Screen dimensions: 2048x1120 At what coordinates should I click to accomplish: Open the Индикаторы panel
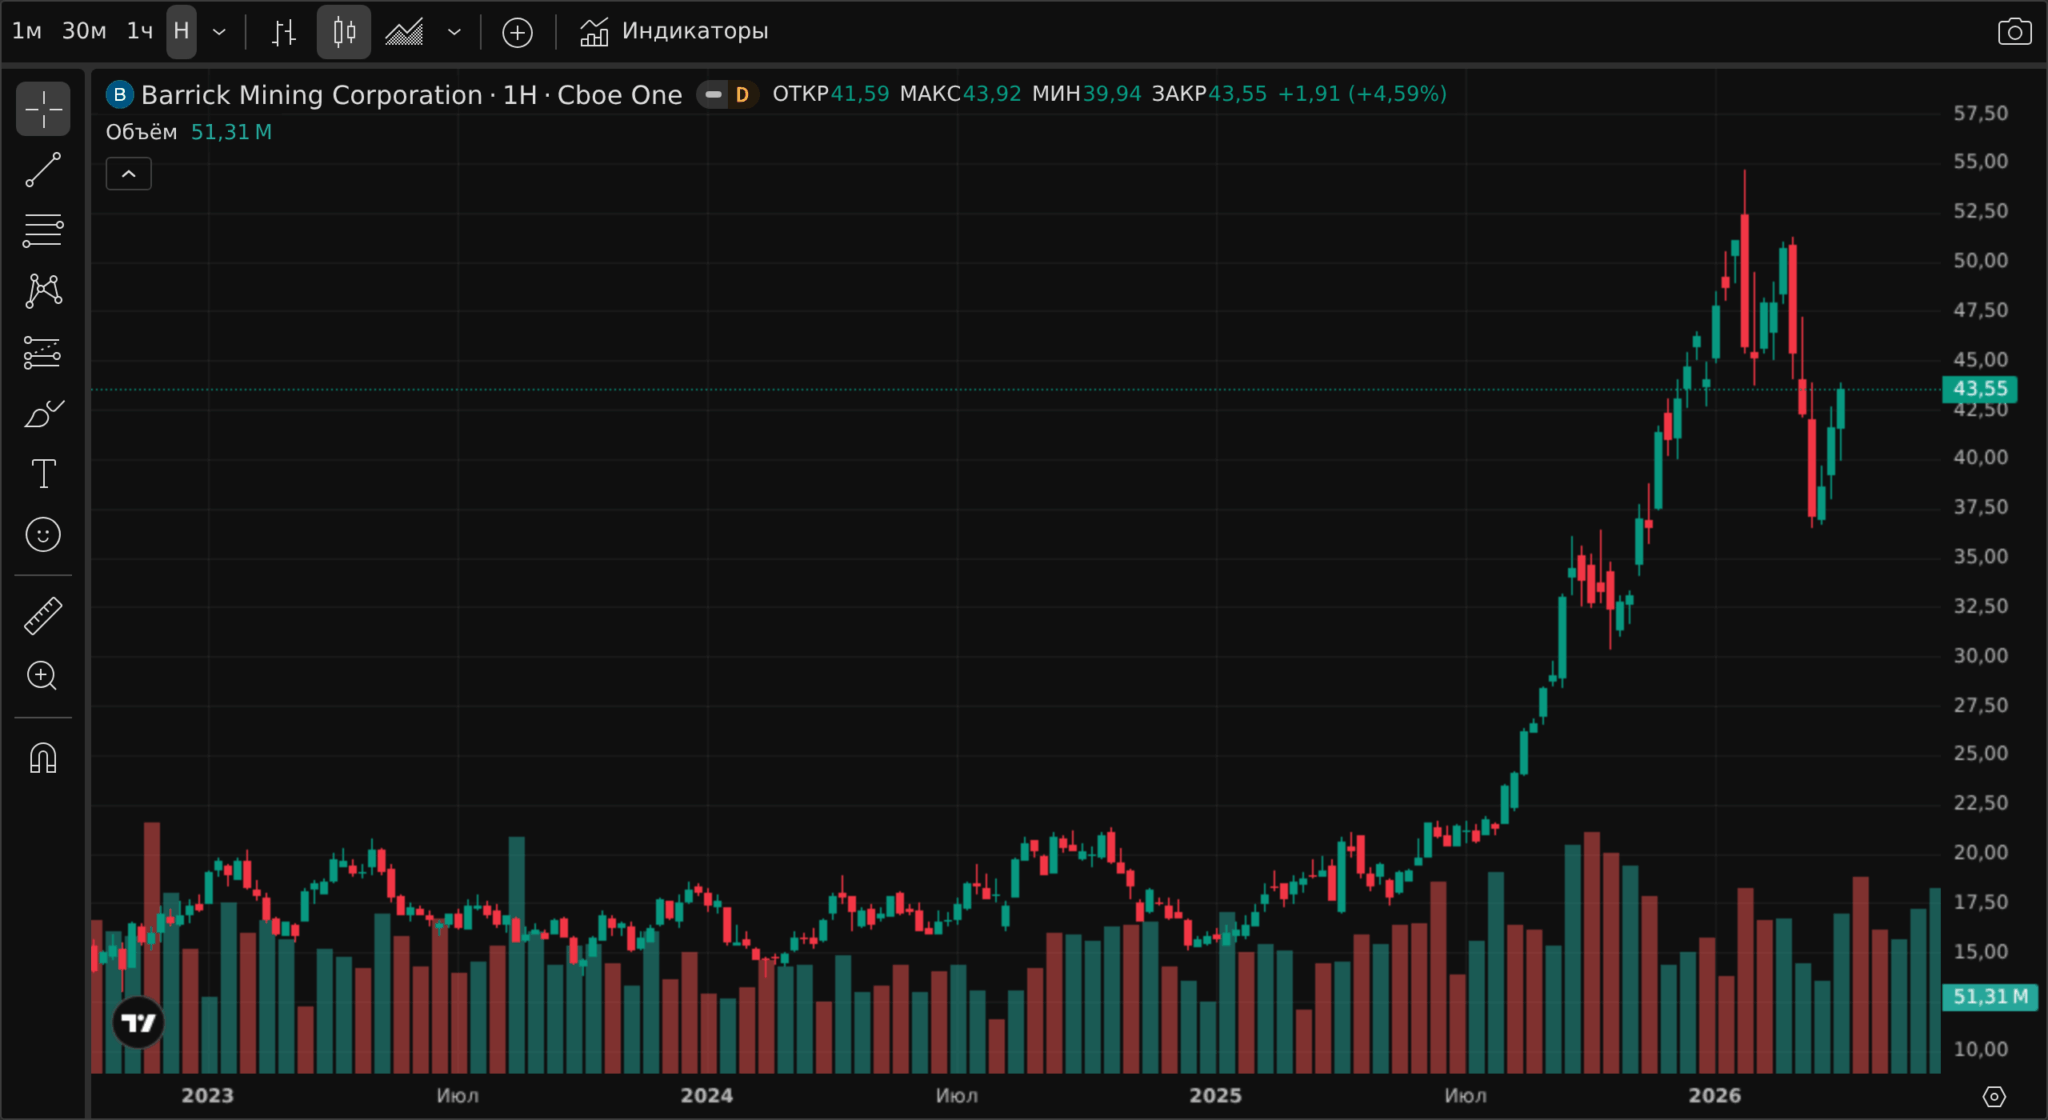pos(674,32)
